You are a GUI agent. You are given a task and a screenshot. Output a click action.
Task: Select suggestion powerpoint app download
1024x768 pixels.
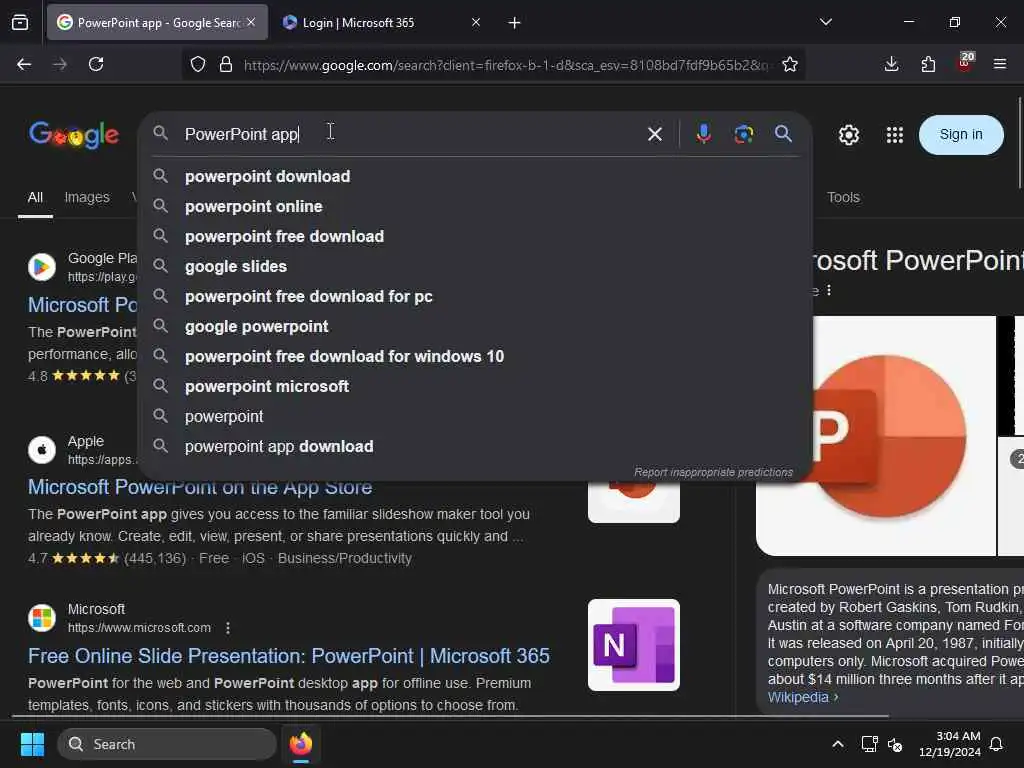475,447
